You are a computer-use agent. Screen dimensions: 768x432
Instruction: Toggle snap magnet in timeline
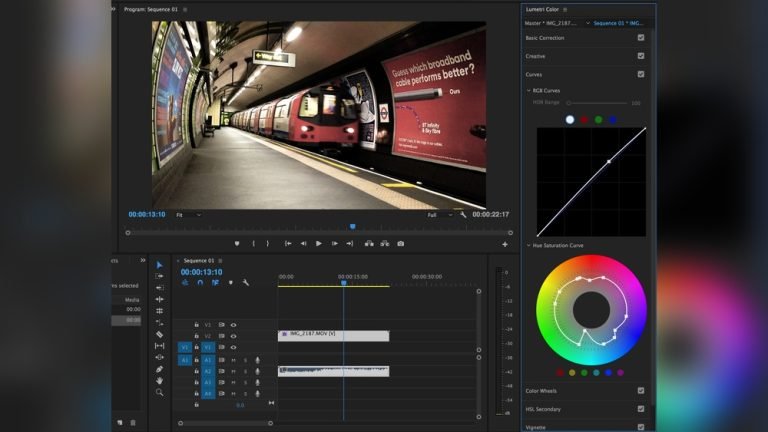click(200, 283)
